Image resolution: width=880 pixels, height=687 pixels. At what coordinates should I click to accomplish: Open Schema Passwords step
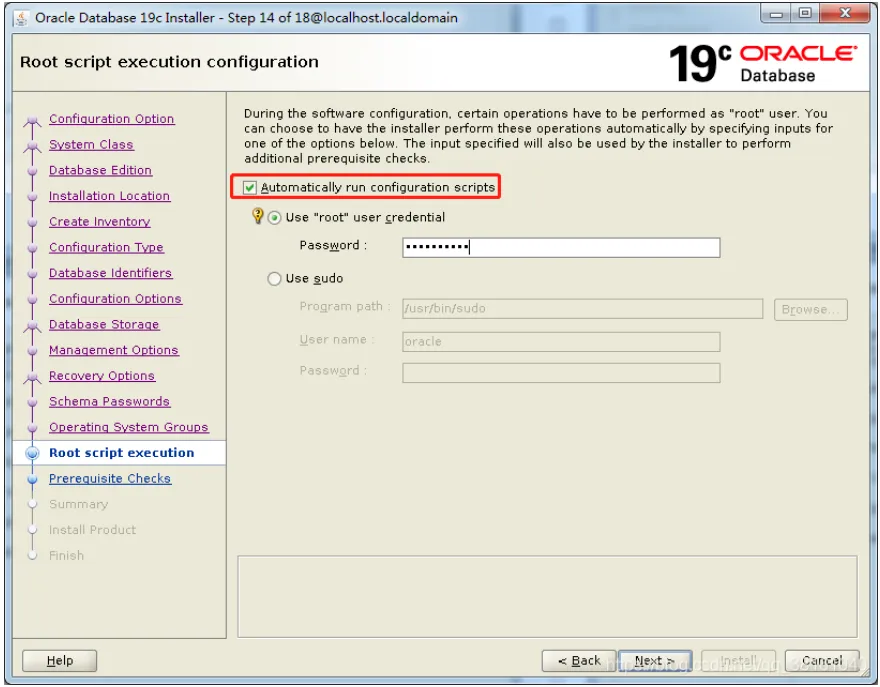point(109,401)
